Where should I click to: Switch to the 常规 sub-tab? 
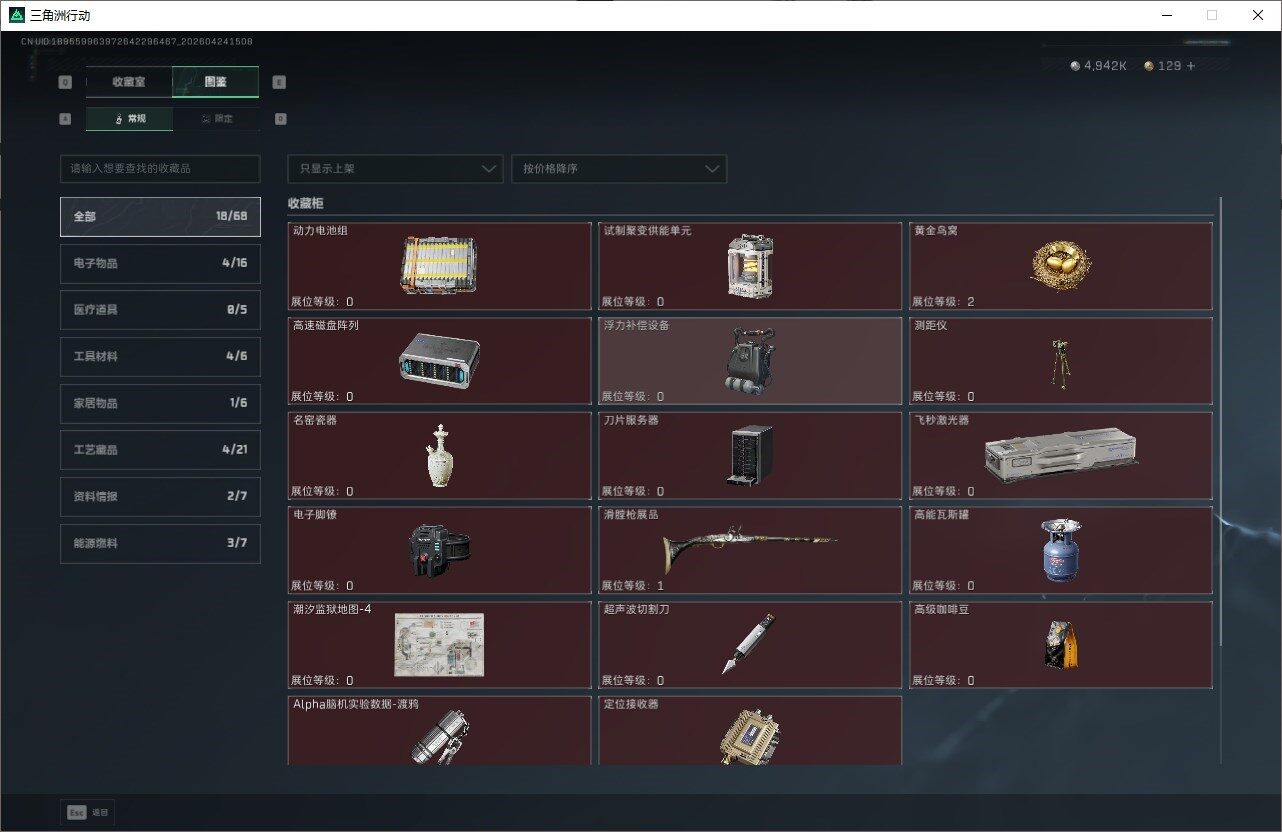click(129, 119)
